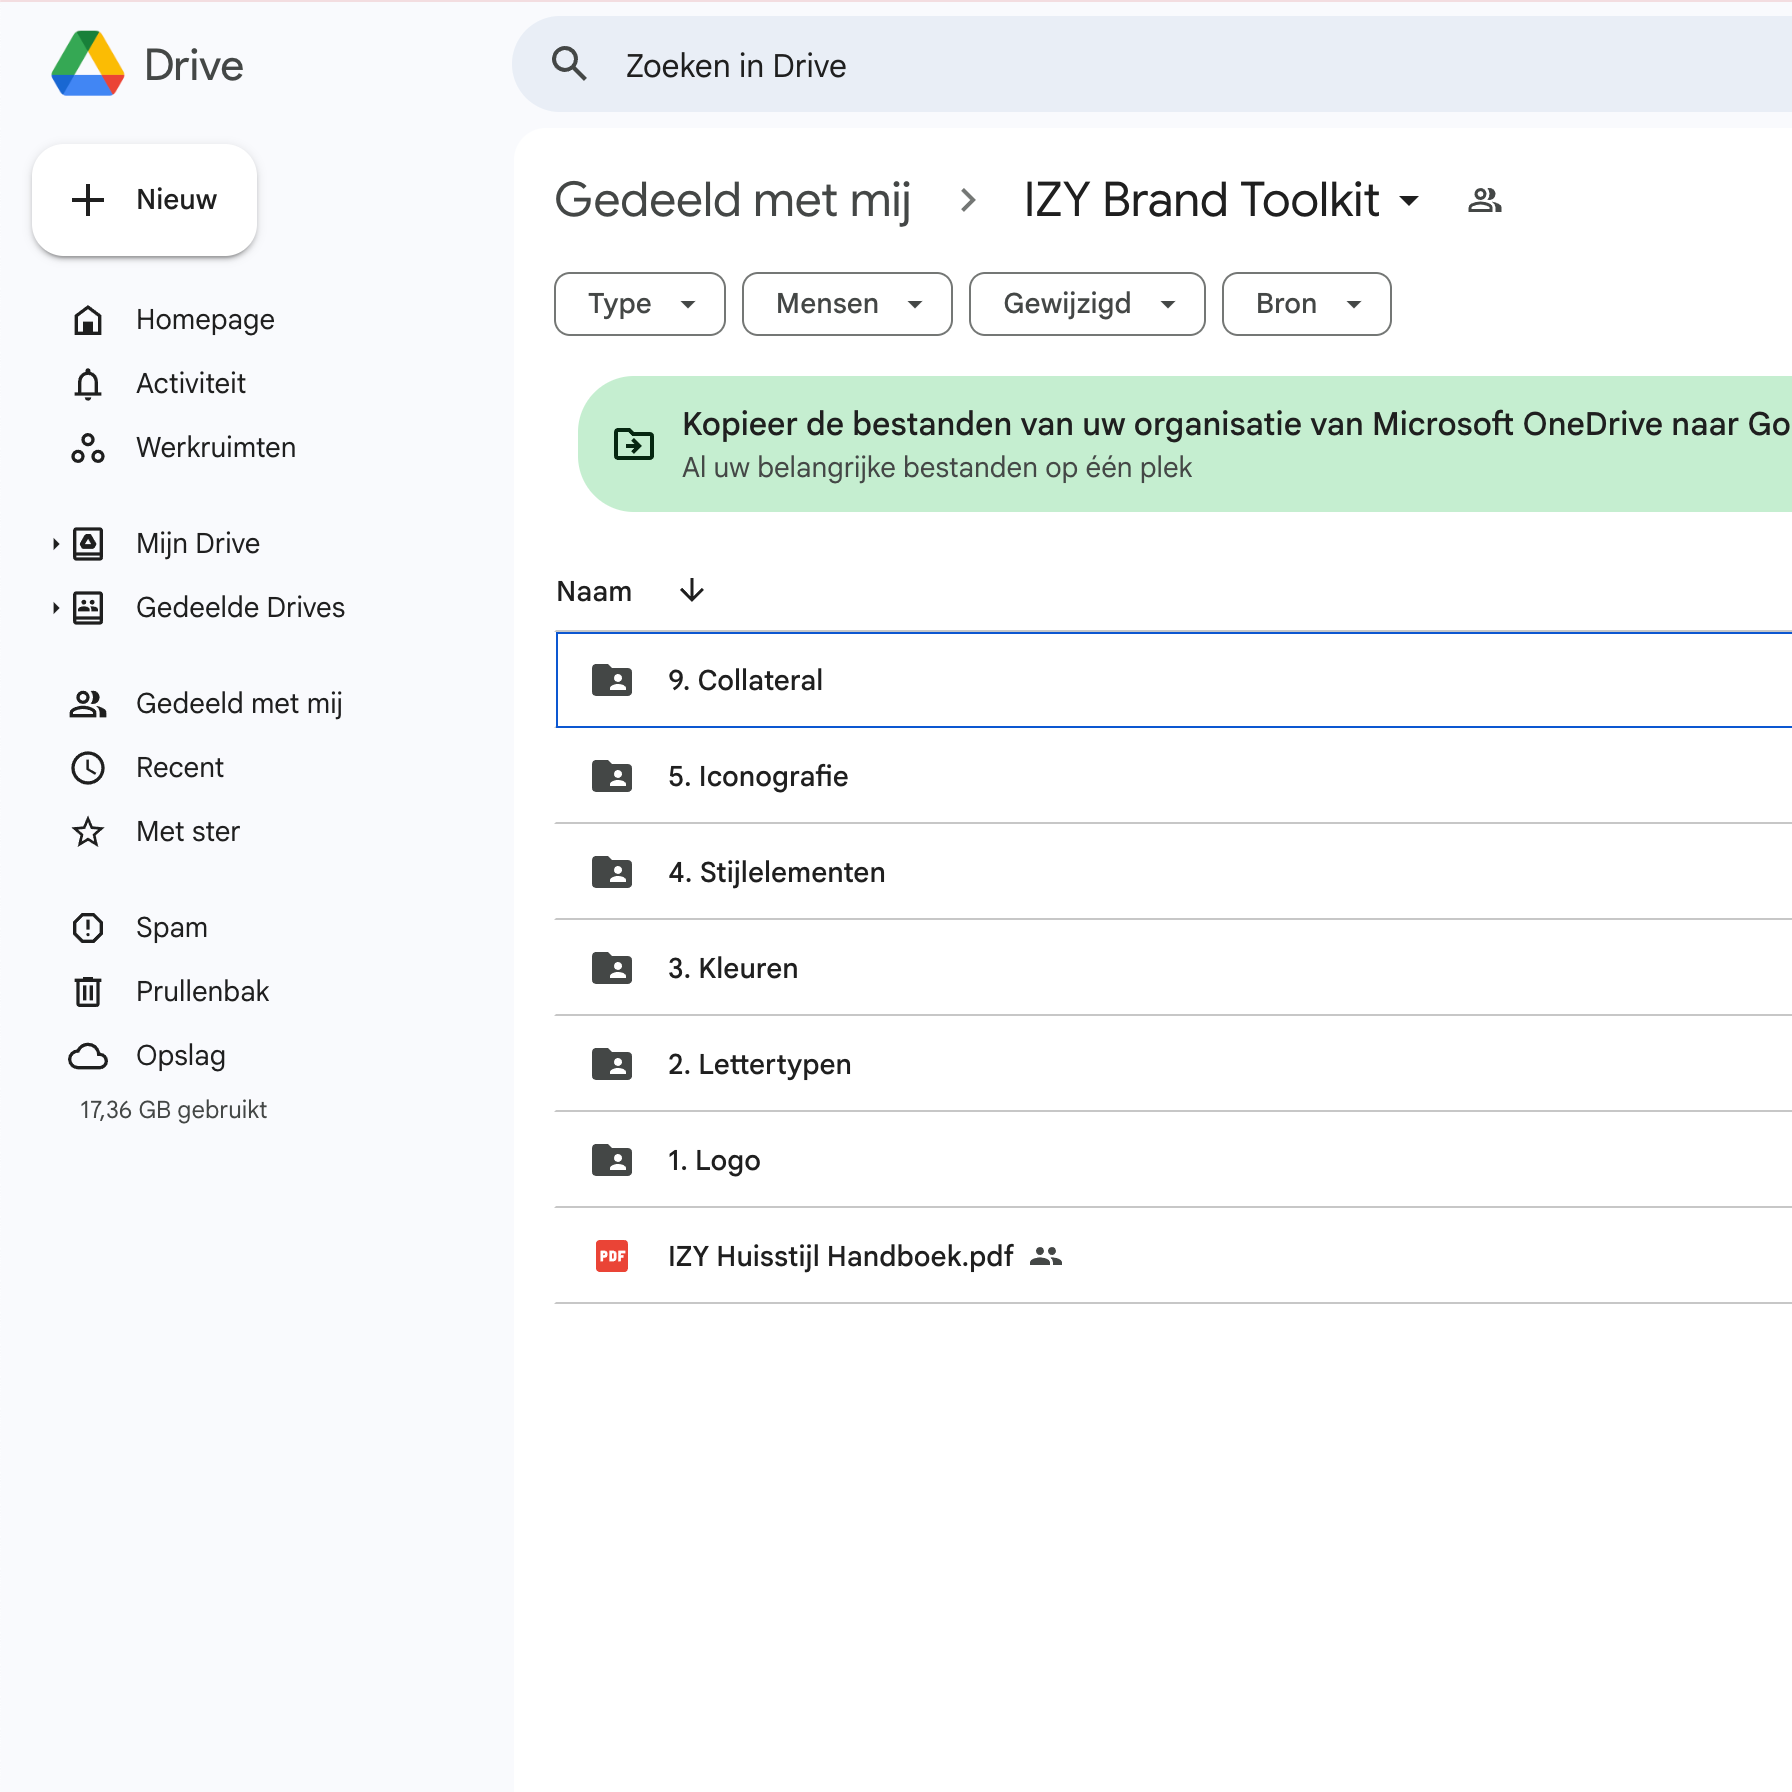This screenshot has width=1792, height=1792.
Task: Open the IZY Brand Toolkit folder menu
Action: point(1221,200)
